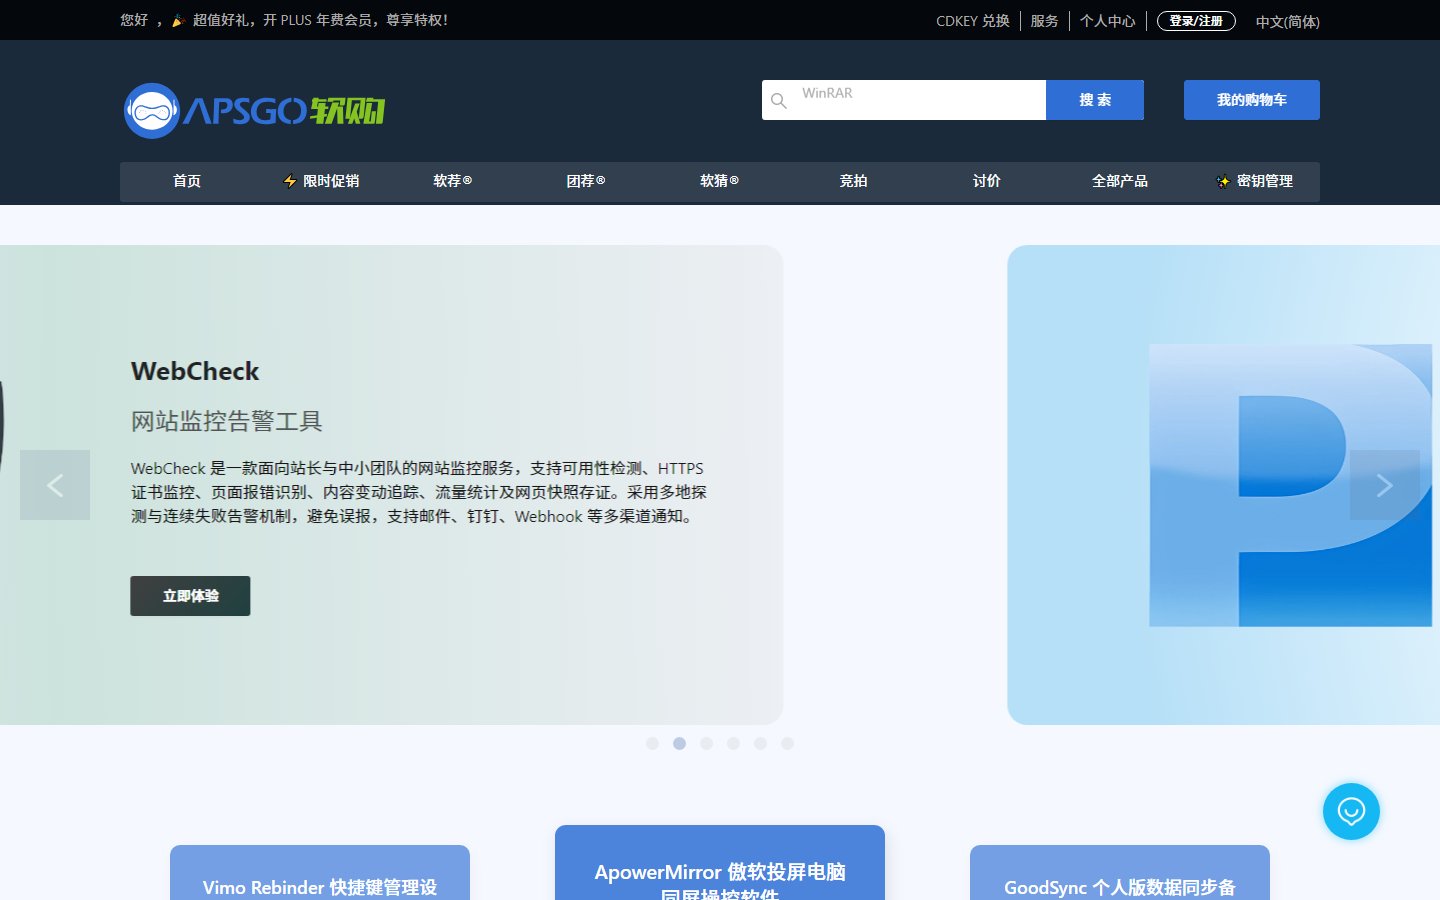Image resolution: width=1440 pixels, height=900 pixels.
Task: Open the 讨价 nav item
Action: [x=987, y=181]
